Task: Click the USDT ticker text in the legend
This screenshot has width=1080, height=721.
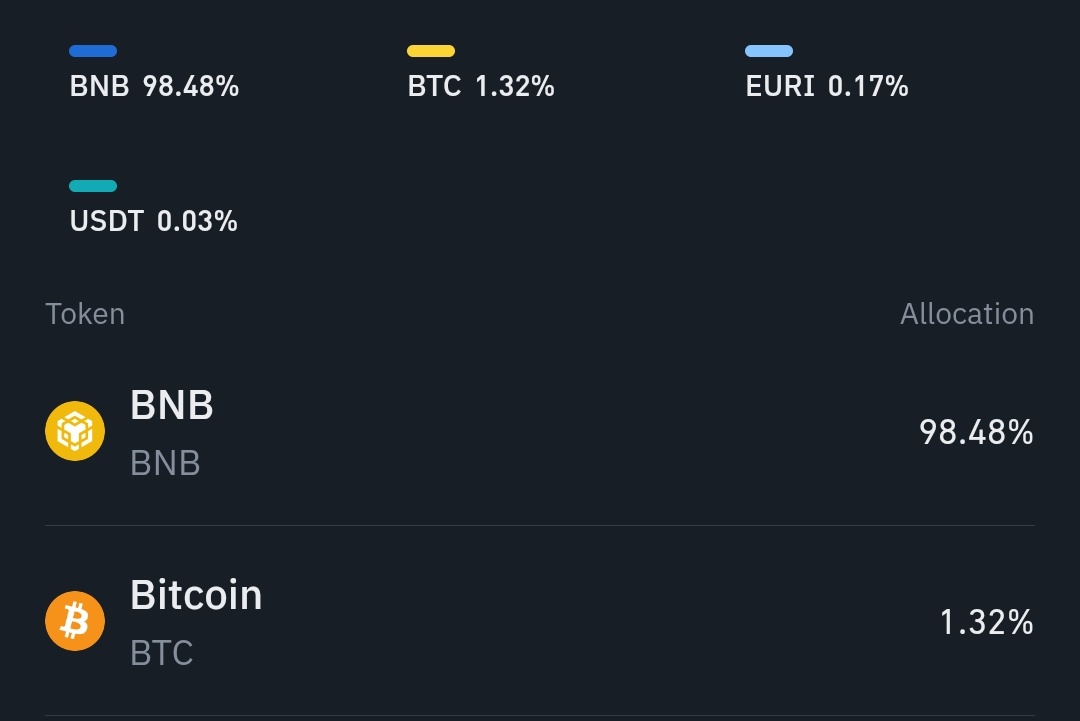Action: [107, 221]
